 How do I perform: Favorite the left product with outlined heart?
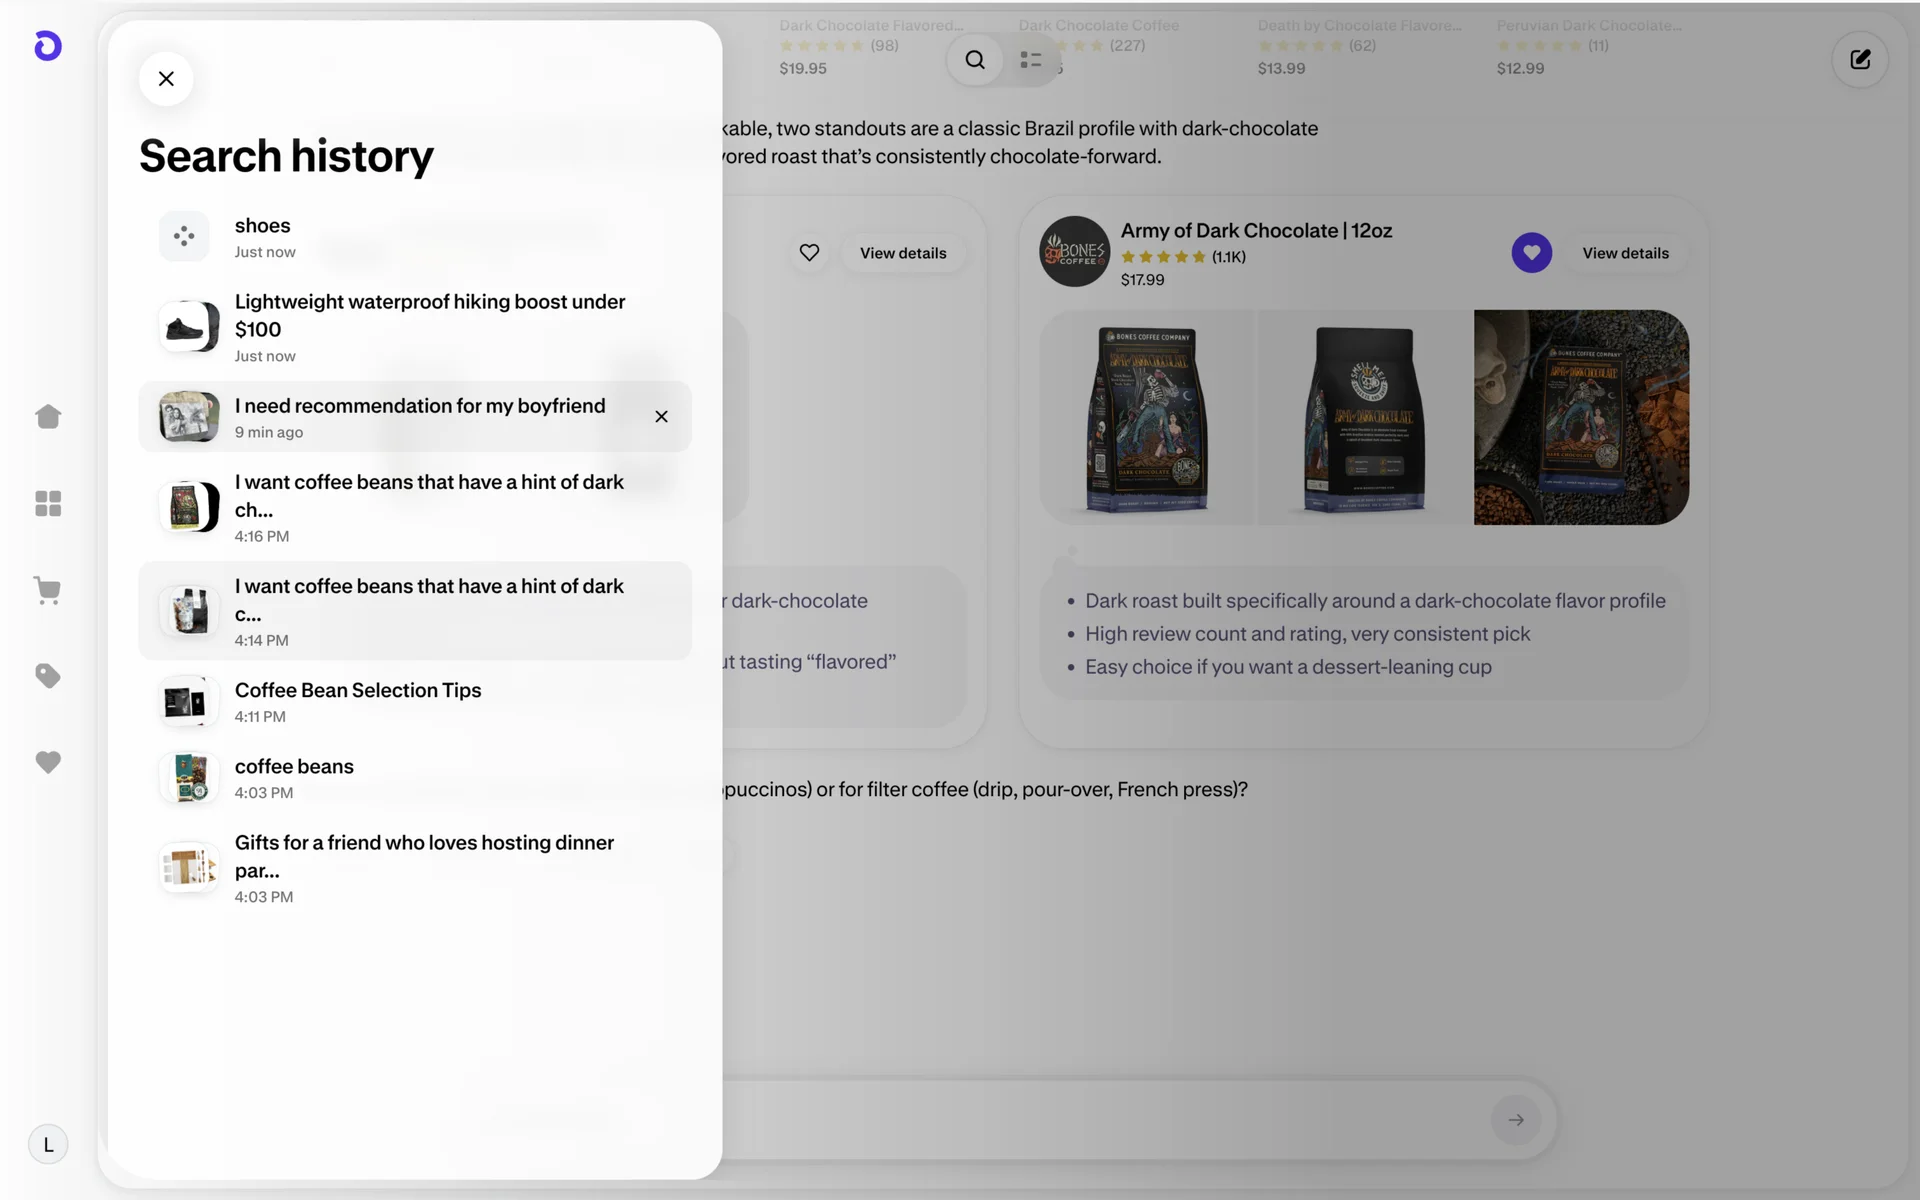(x=809, y=253)
